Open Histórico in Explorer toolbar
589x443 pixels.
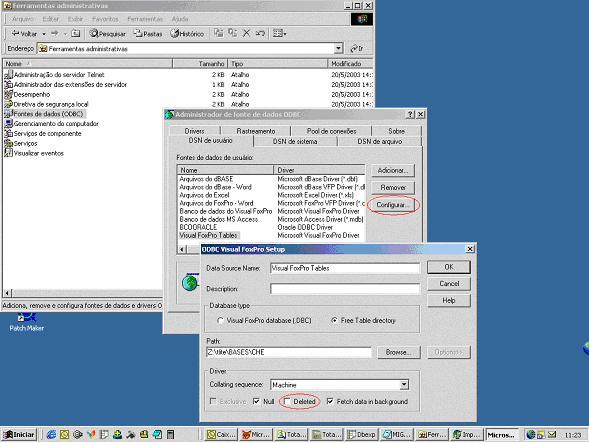point(187,33)
